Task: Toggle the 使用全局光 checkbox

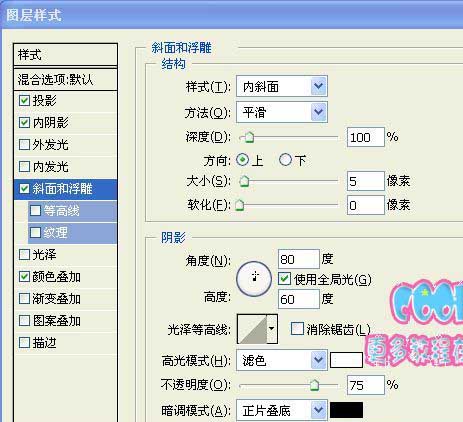Action: point(284,279)
